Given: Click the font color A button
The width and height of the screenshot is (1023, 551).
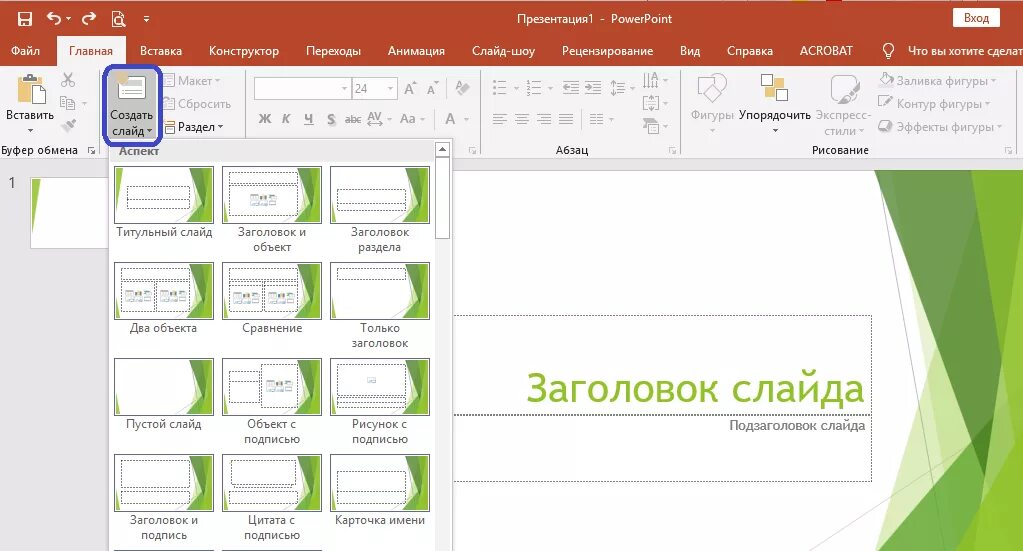Looking at the screenshot, I should 450,119.
